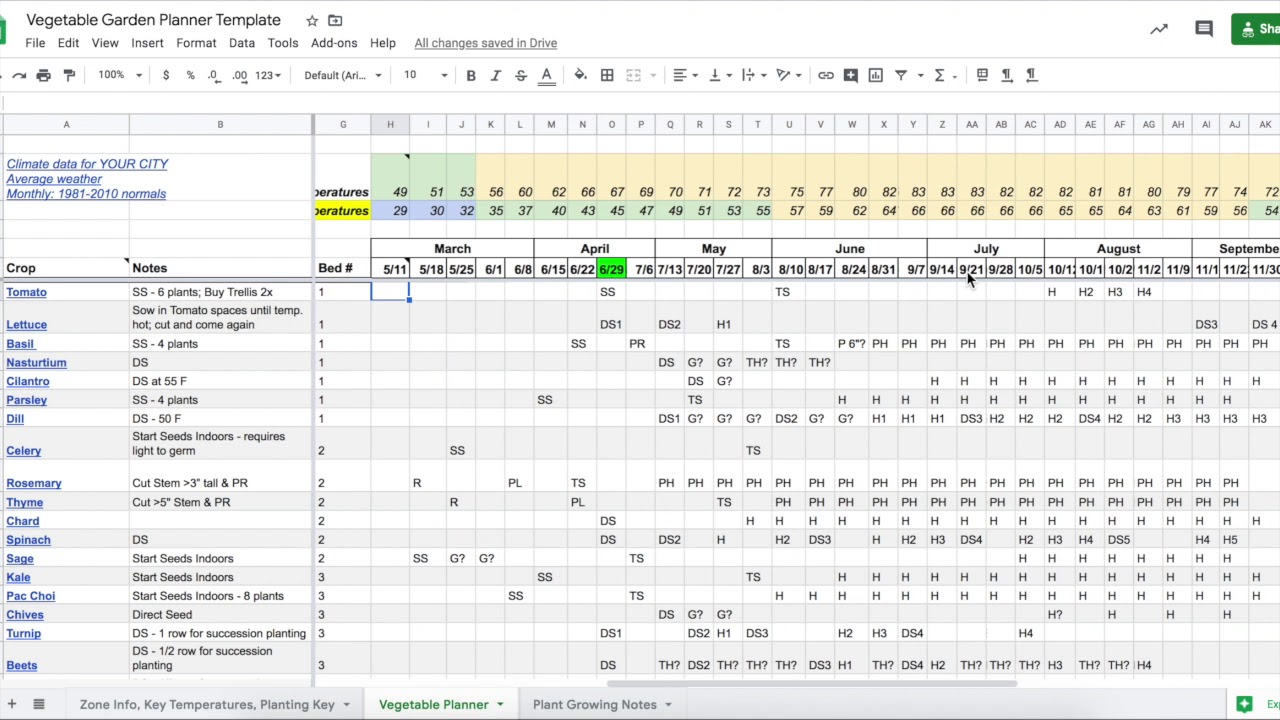The width and height of the screenshot is (1280, 720).
Task: Open Climate data for YOUR CITY link
Action: point(87,164)
